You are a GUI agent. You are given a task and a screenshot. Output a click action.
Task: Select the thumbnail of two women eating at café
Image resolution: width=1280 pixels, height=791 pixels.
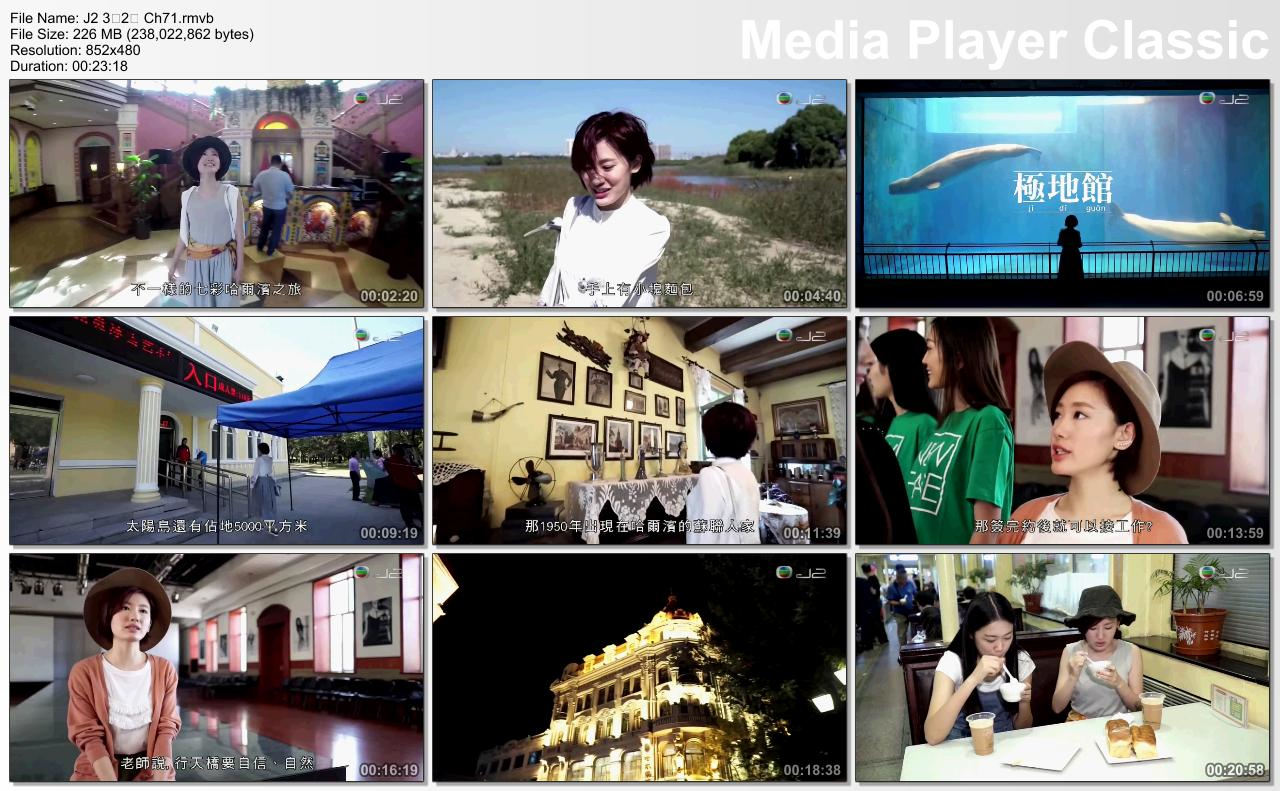[1061, 667]
